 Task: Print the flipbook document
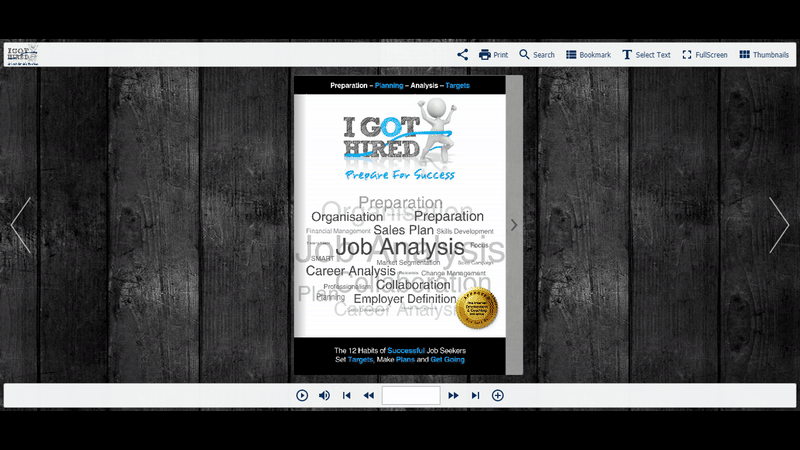[x=493, y=55]
